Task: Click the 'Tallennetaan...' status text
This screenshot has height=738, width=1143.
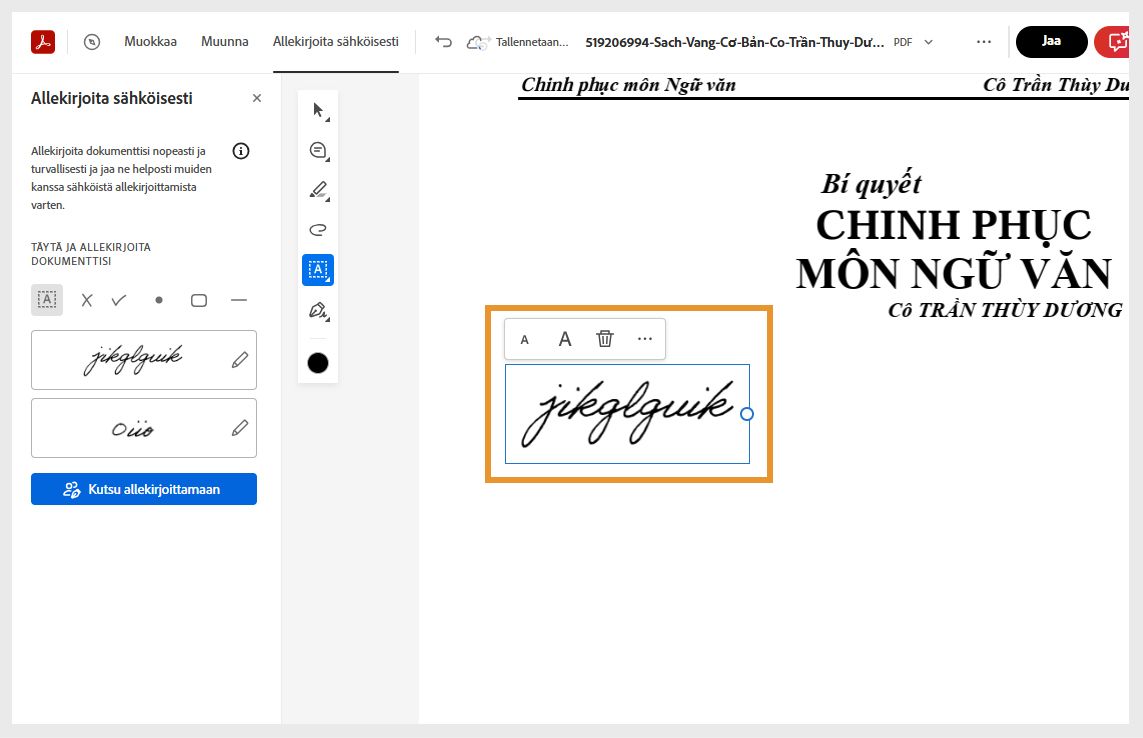Action: click(x=532, y=42)
